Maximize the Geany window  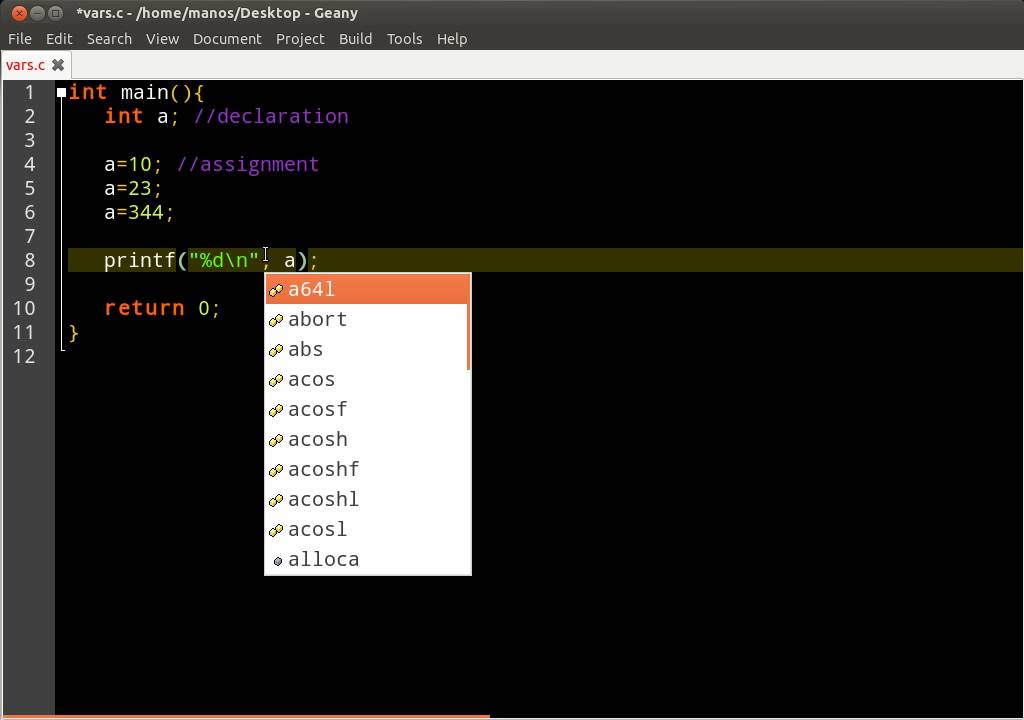56,12
